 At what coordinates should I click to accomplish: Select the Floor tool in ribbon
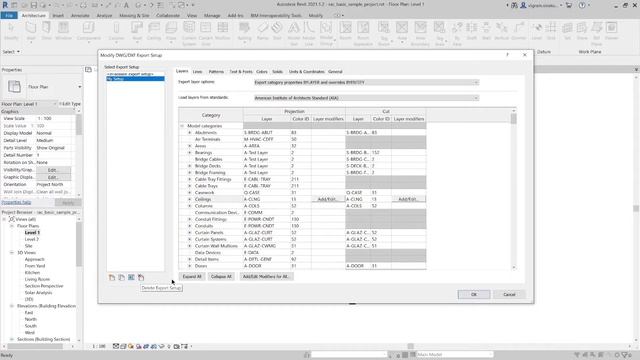pos(171,31)
